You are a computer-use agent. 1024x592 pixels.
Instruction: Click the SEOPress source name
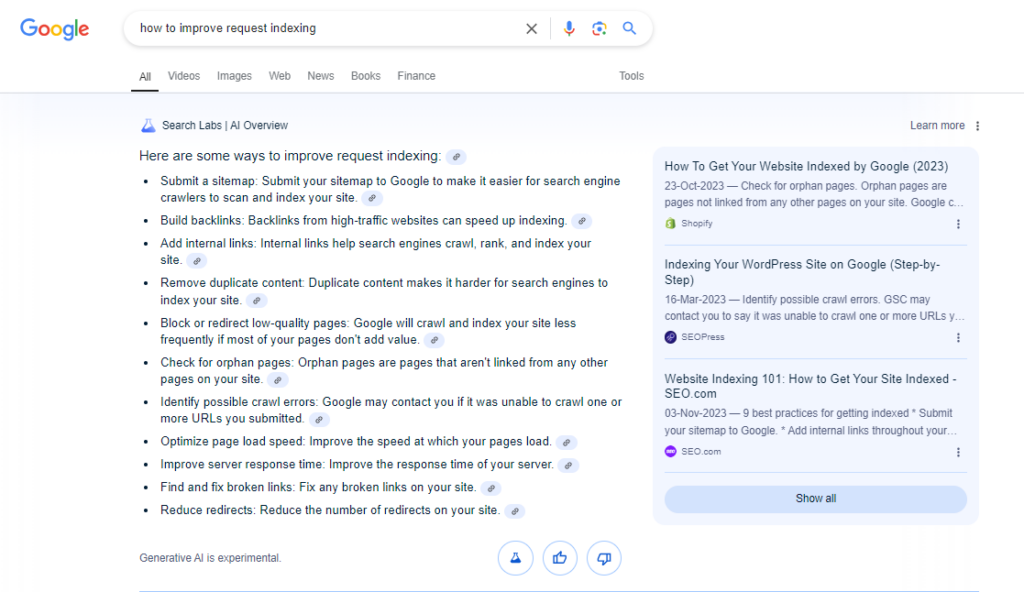click(703, 337)
